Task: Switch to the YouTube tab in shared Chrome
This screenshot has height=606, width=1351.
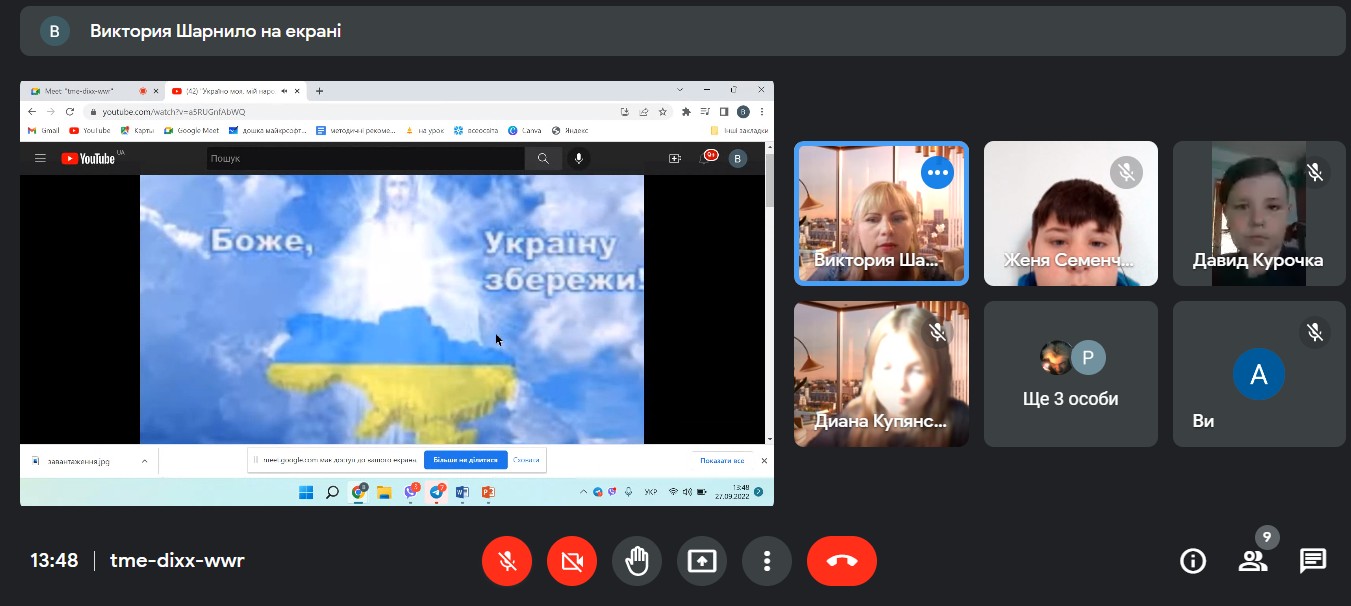Action: pyautogui.click(x=236, y=91)
